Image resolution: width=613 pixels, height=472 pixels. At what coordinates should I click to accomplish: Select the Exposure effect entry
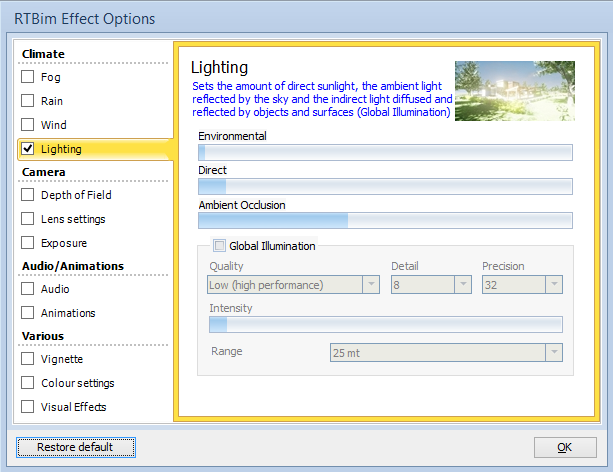click(64, 243)
